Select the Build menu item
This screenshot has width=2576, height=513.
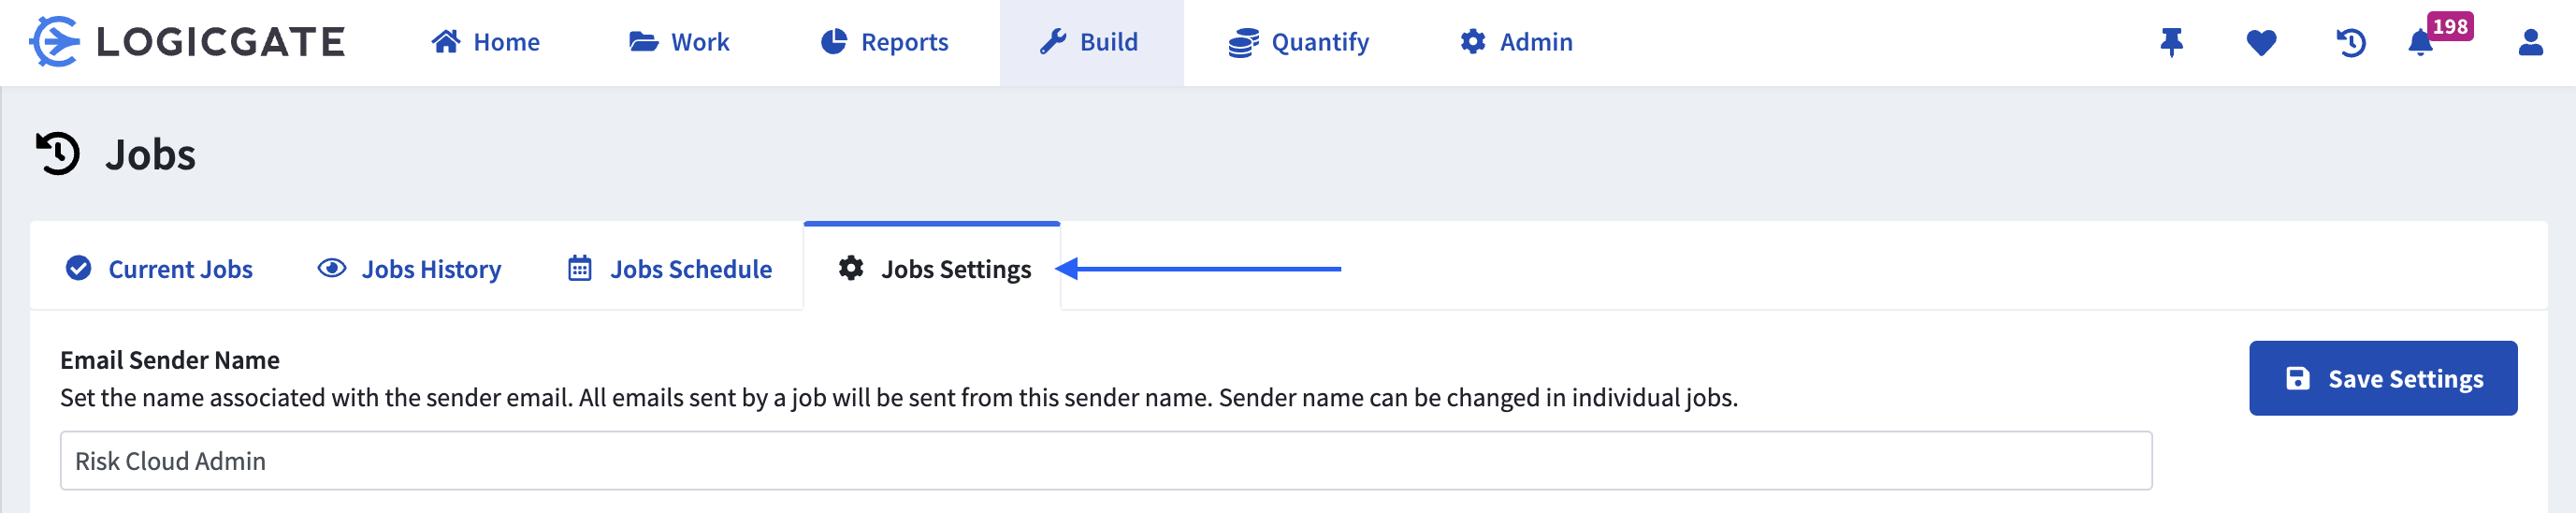pos(1090,42)
